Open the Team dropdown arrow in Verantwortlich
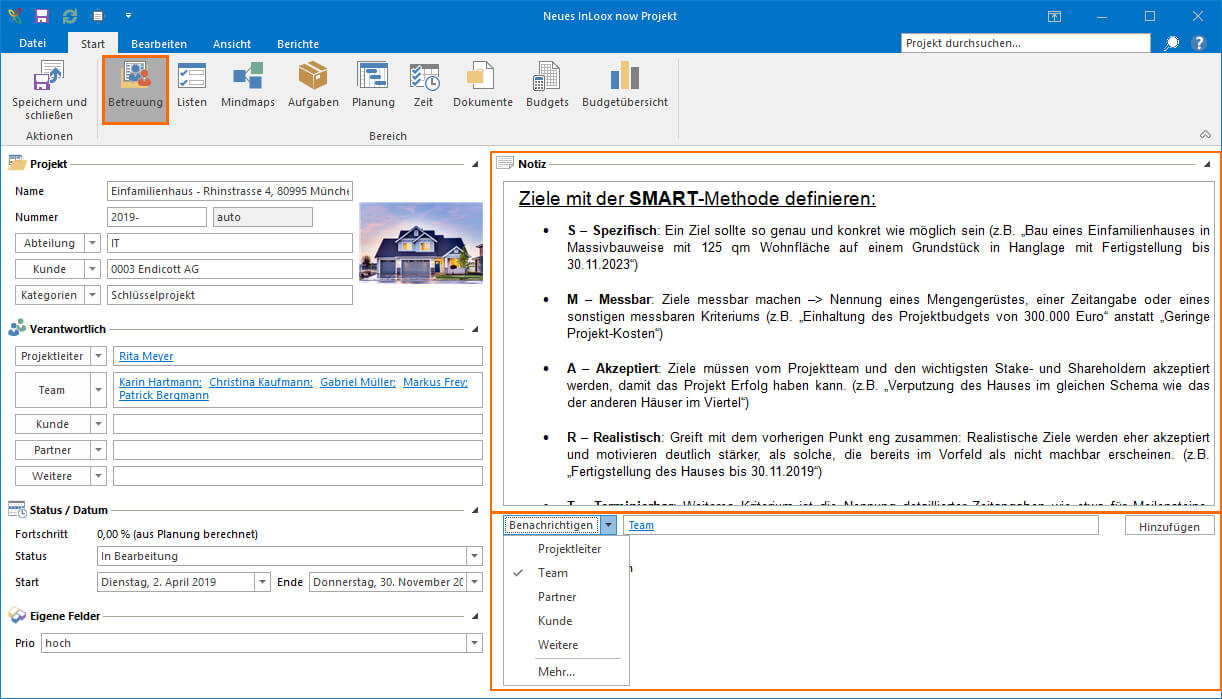The image size is (1222, 699). (x=98, y=390)
